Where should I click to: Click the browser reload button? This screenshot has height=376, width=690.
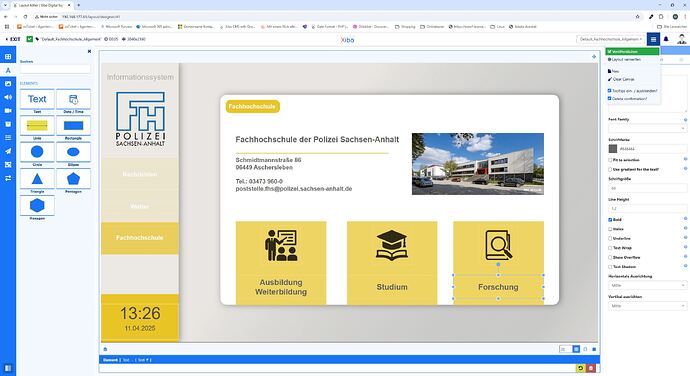[x=25, y=17]
